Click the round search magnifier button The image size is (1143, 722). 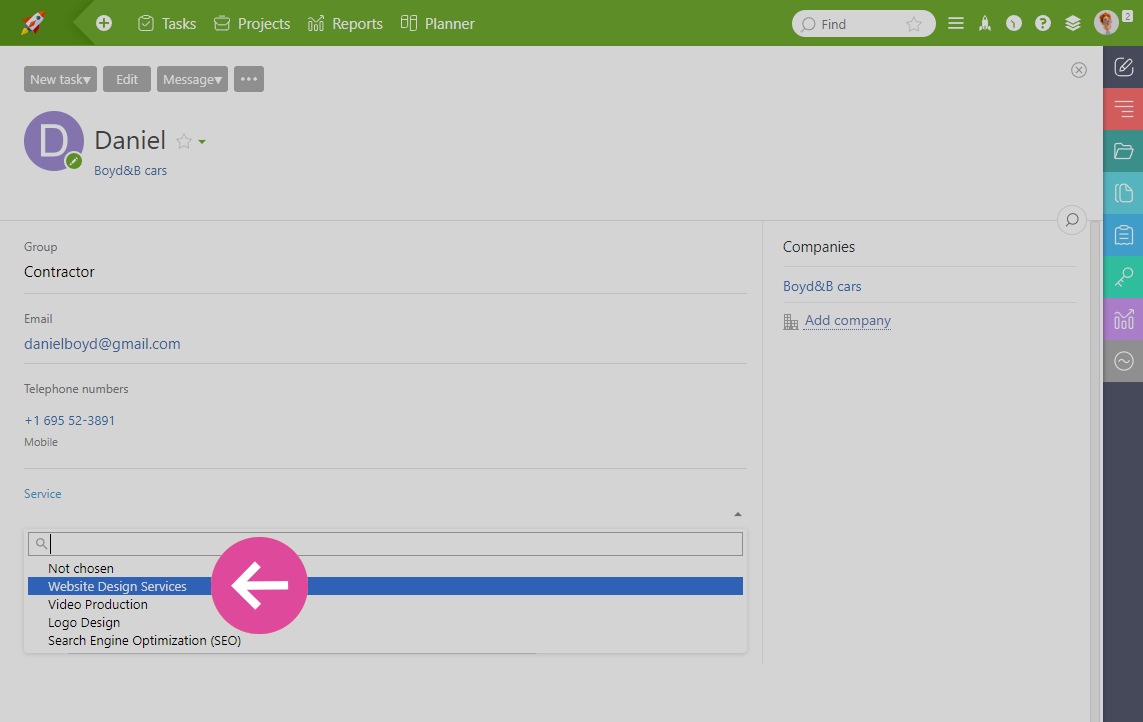click(1072, 220)
